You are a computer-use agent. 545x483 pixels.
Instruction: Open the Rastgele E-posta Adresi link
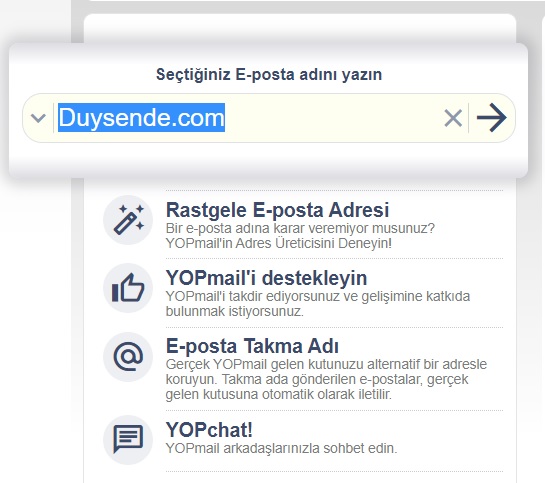277,210
